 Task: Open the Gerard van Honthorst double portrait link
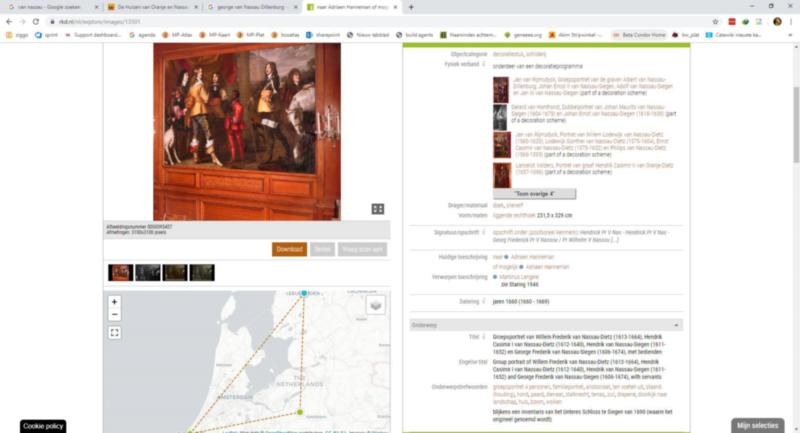tap(593, 113)
